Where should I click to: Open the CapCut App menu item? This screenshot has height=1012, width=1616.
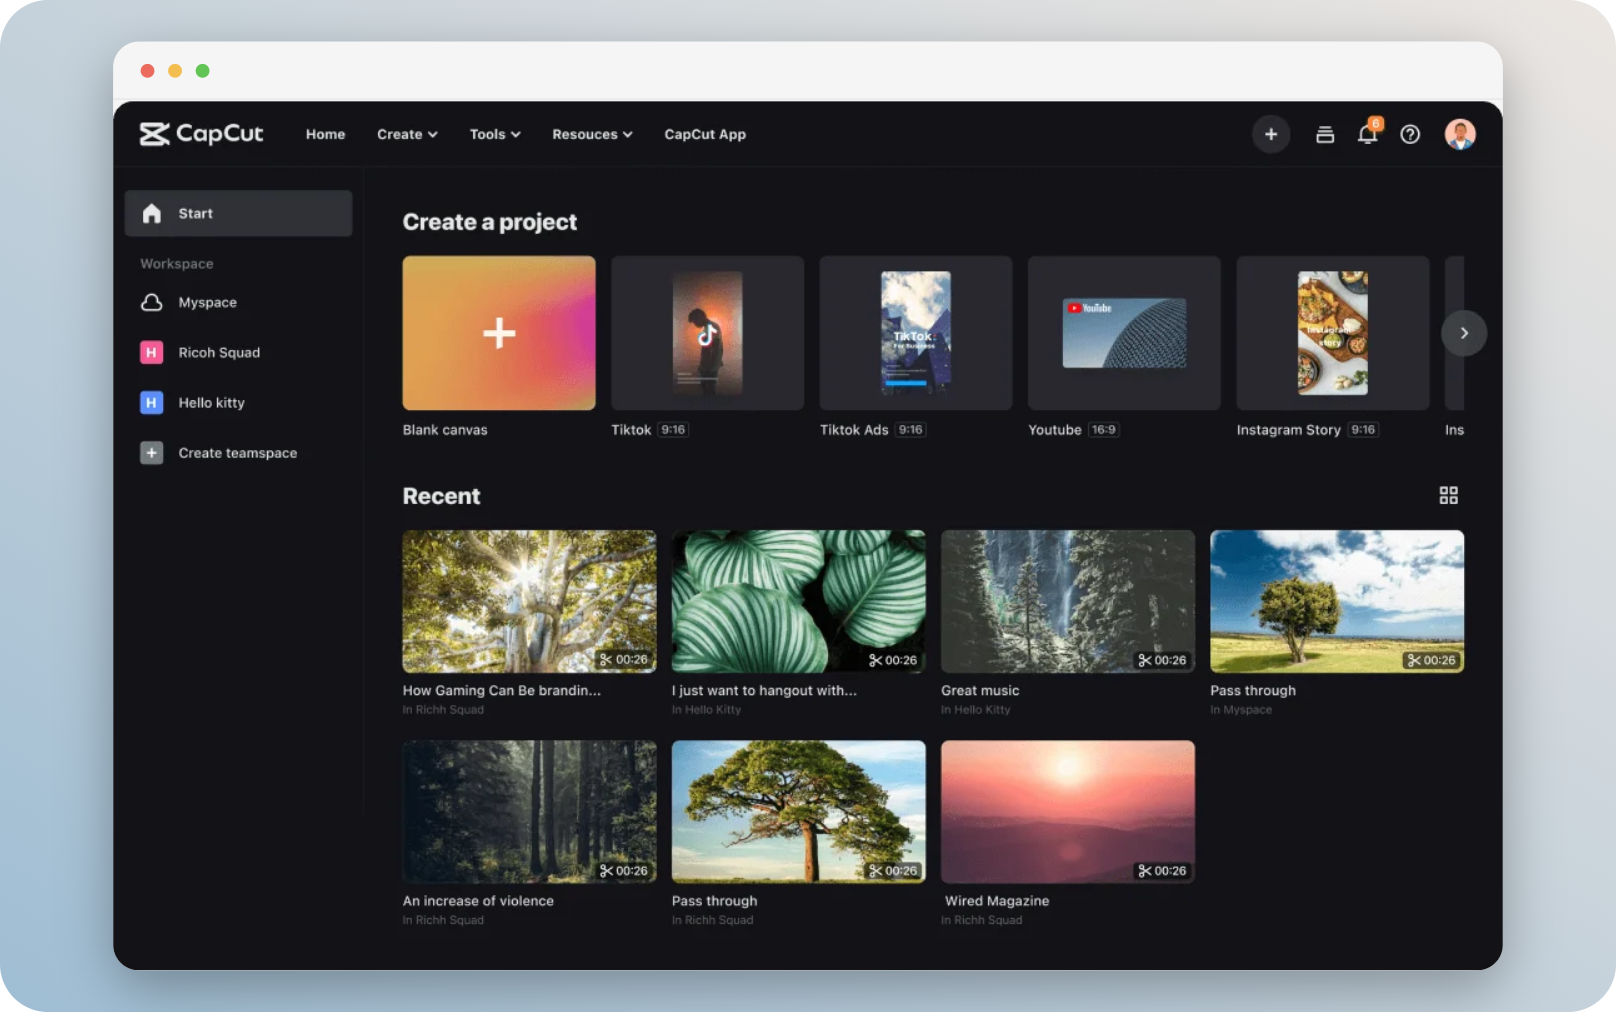[705, 134]
